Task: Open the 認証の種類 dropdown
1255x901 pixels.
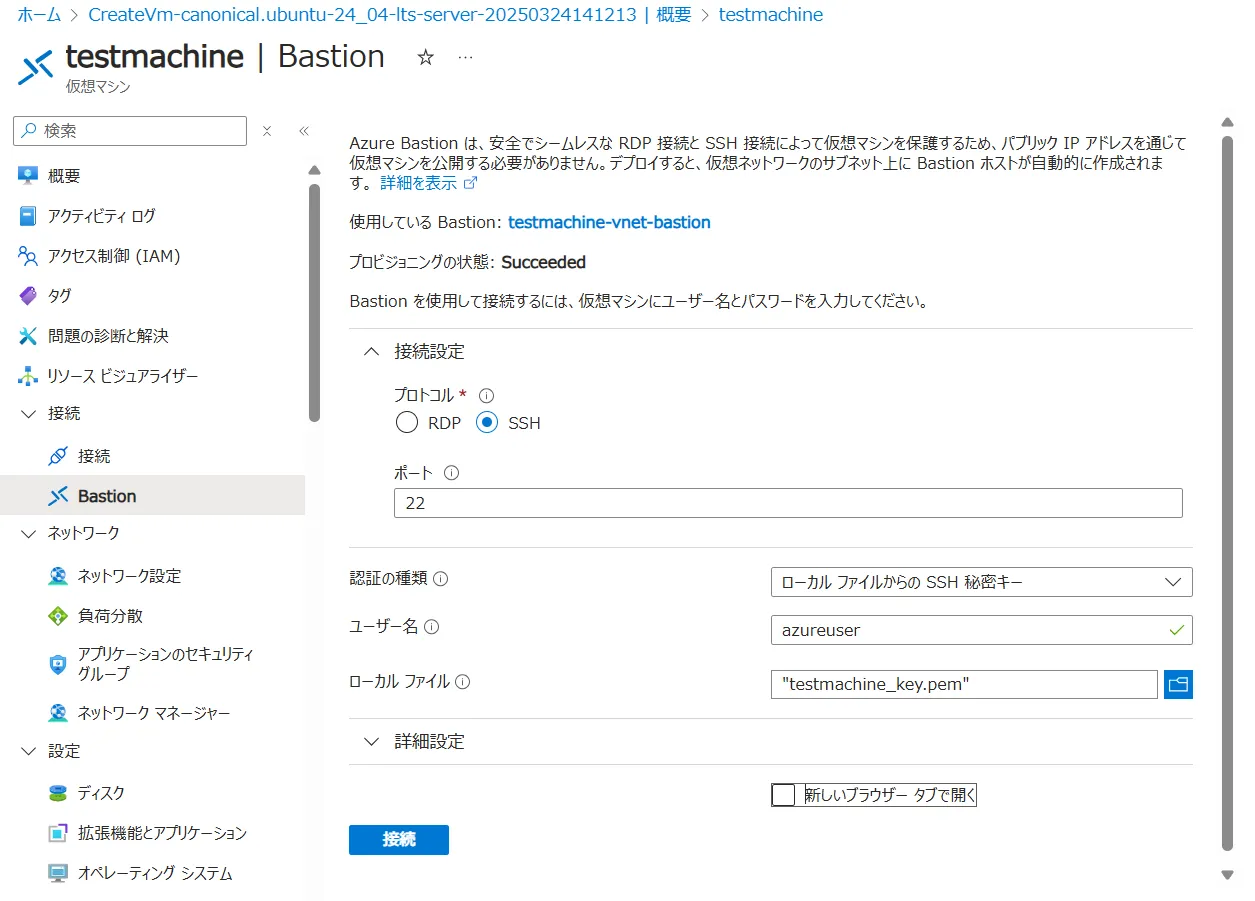Action: point(981,582)
